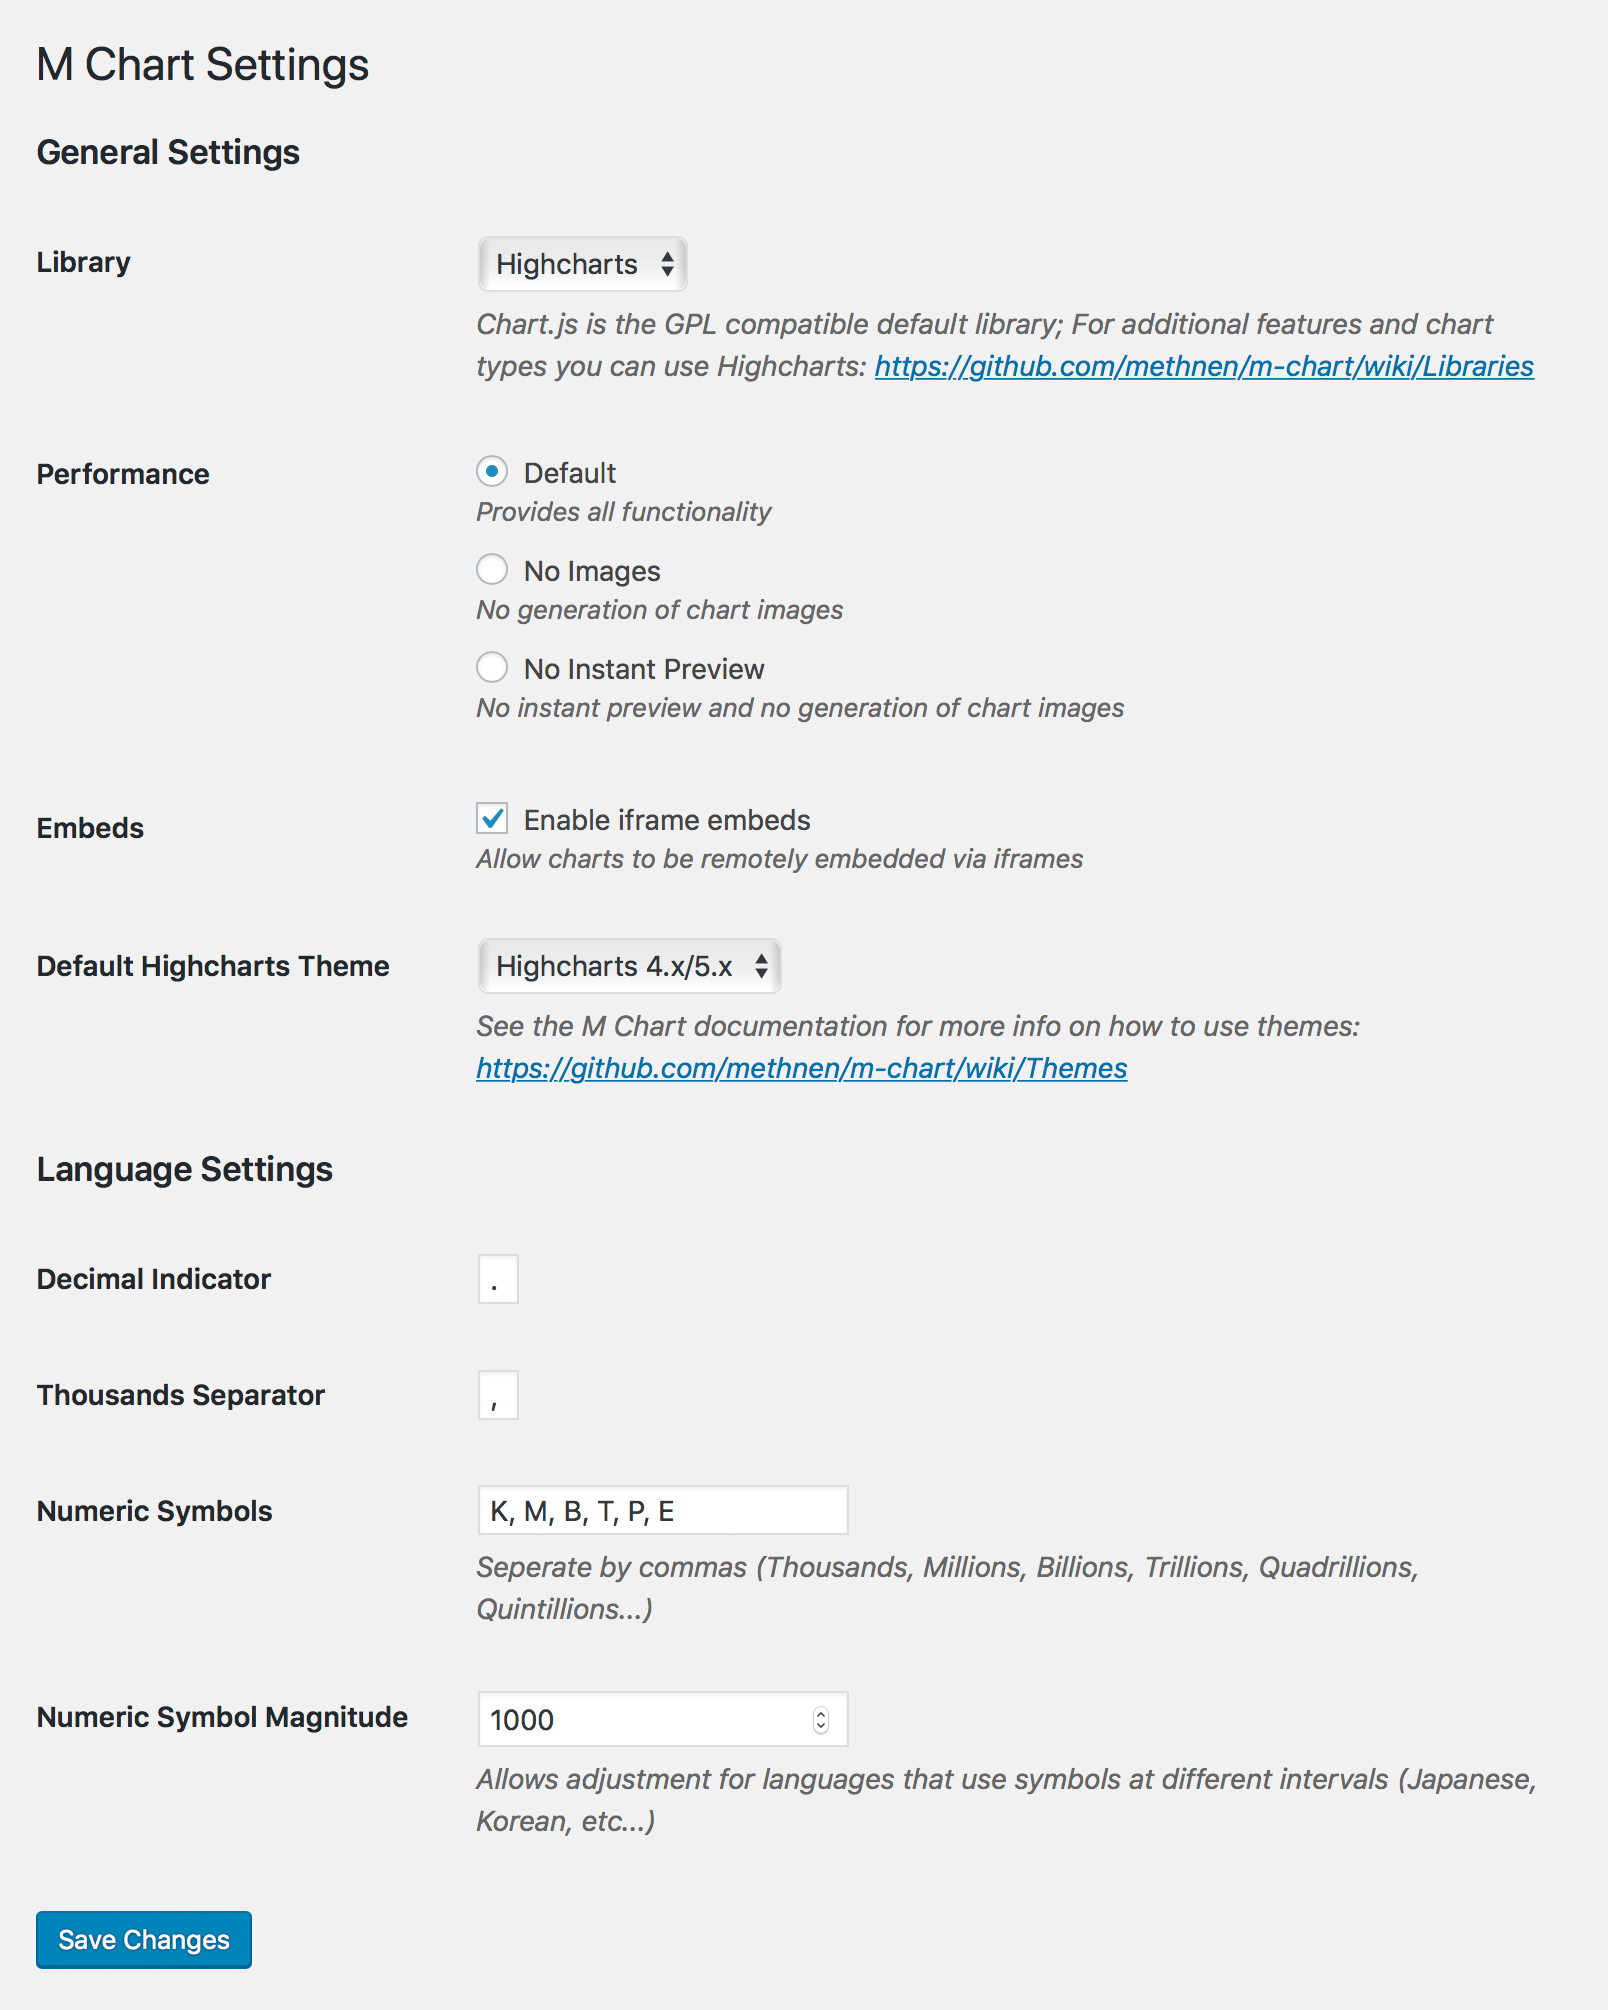The width and height of the screenshot is (1608, 2010).
Task: Click the Library field label
Action: pyautogui.click(x=84, y=262)
